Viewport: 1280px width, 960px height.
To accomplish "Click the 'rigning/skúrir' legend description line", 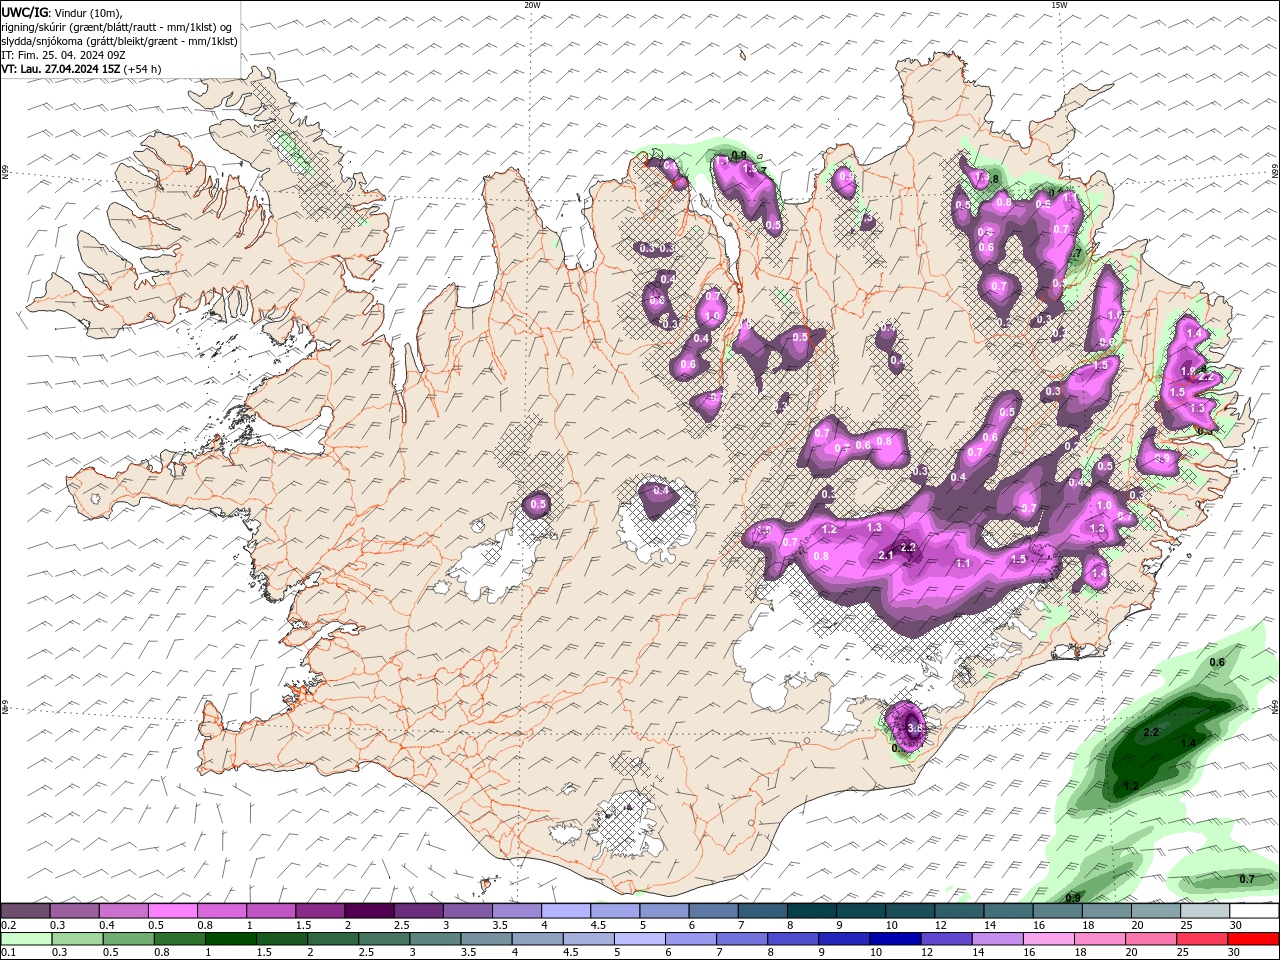I will (118, 27).
